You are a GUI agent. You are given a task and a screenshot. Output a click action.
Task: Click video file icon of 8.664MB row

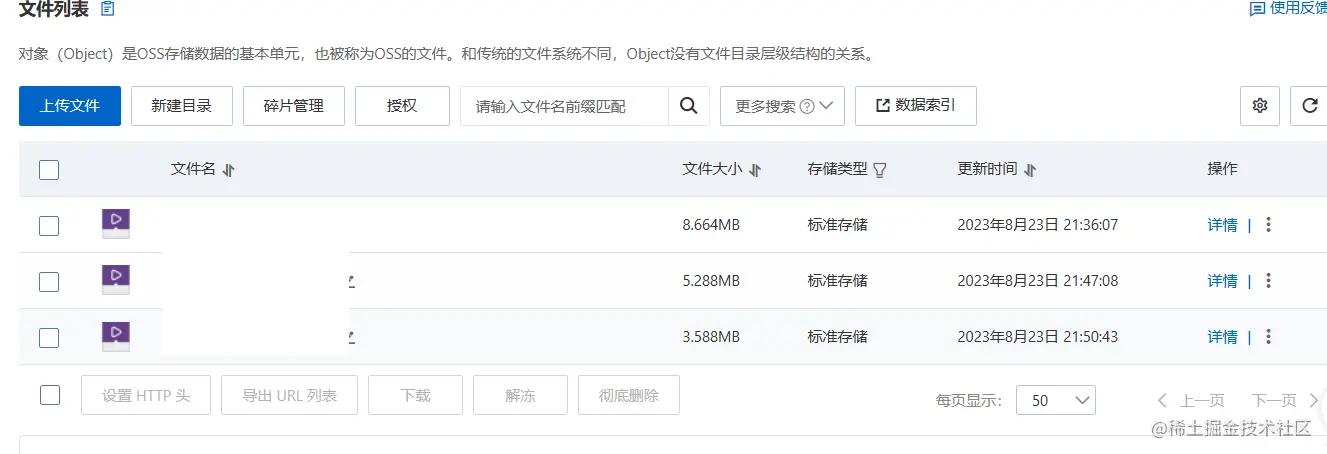point(116,223)
